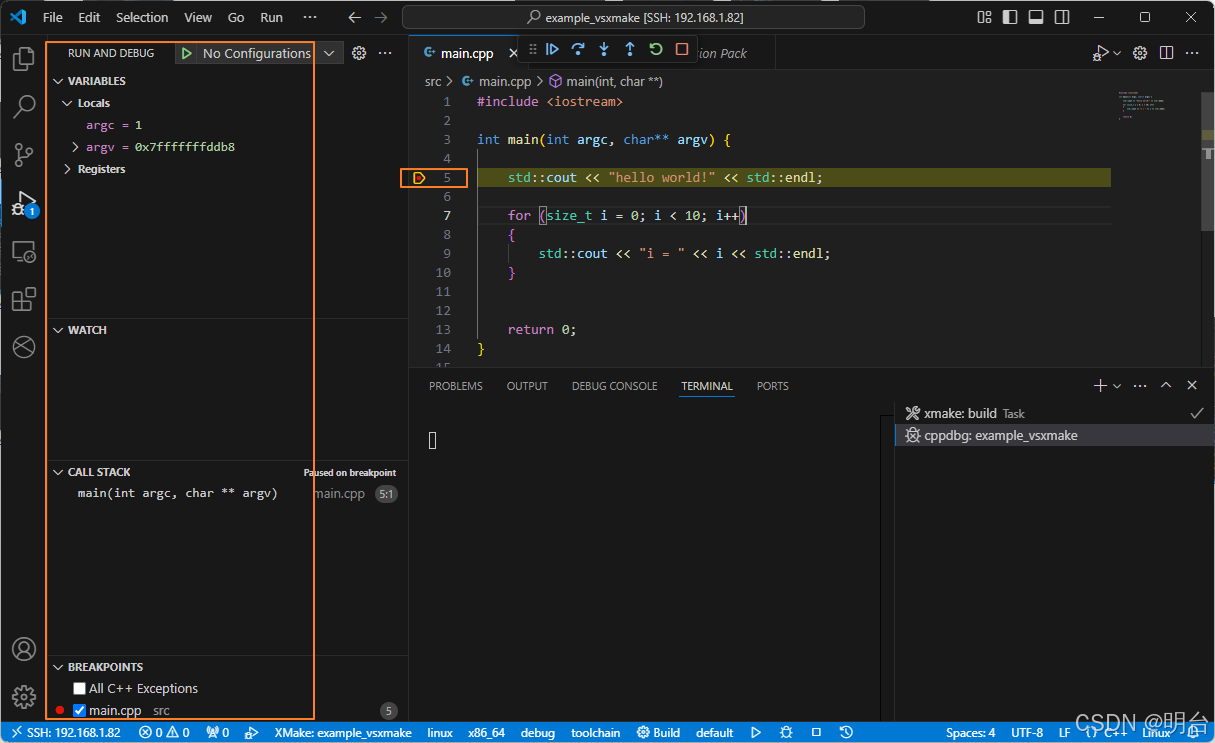Collapse the BREAKPOINTS section
Viewport: 1215px width, 743px height.
(x=57, y=667)
